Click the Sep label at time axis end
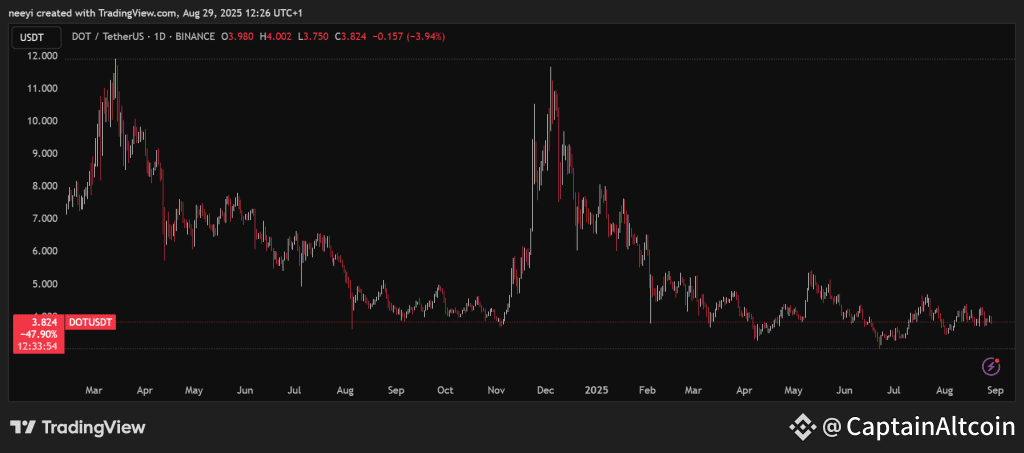The height and width of the screenshot is (453, 1024). pyautogui.click(x=995, y=390)
